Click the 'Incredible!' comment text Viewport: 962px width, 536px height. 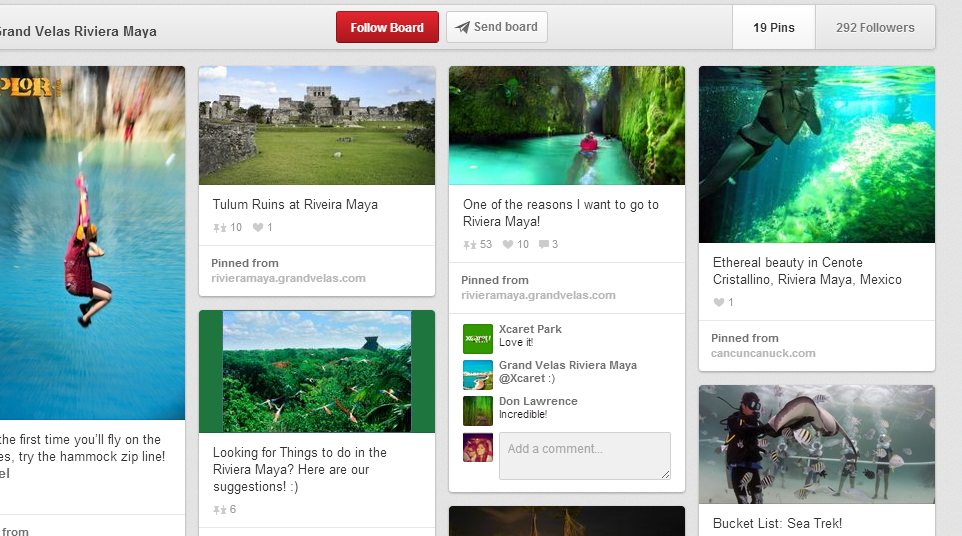pos(523,415)
